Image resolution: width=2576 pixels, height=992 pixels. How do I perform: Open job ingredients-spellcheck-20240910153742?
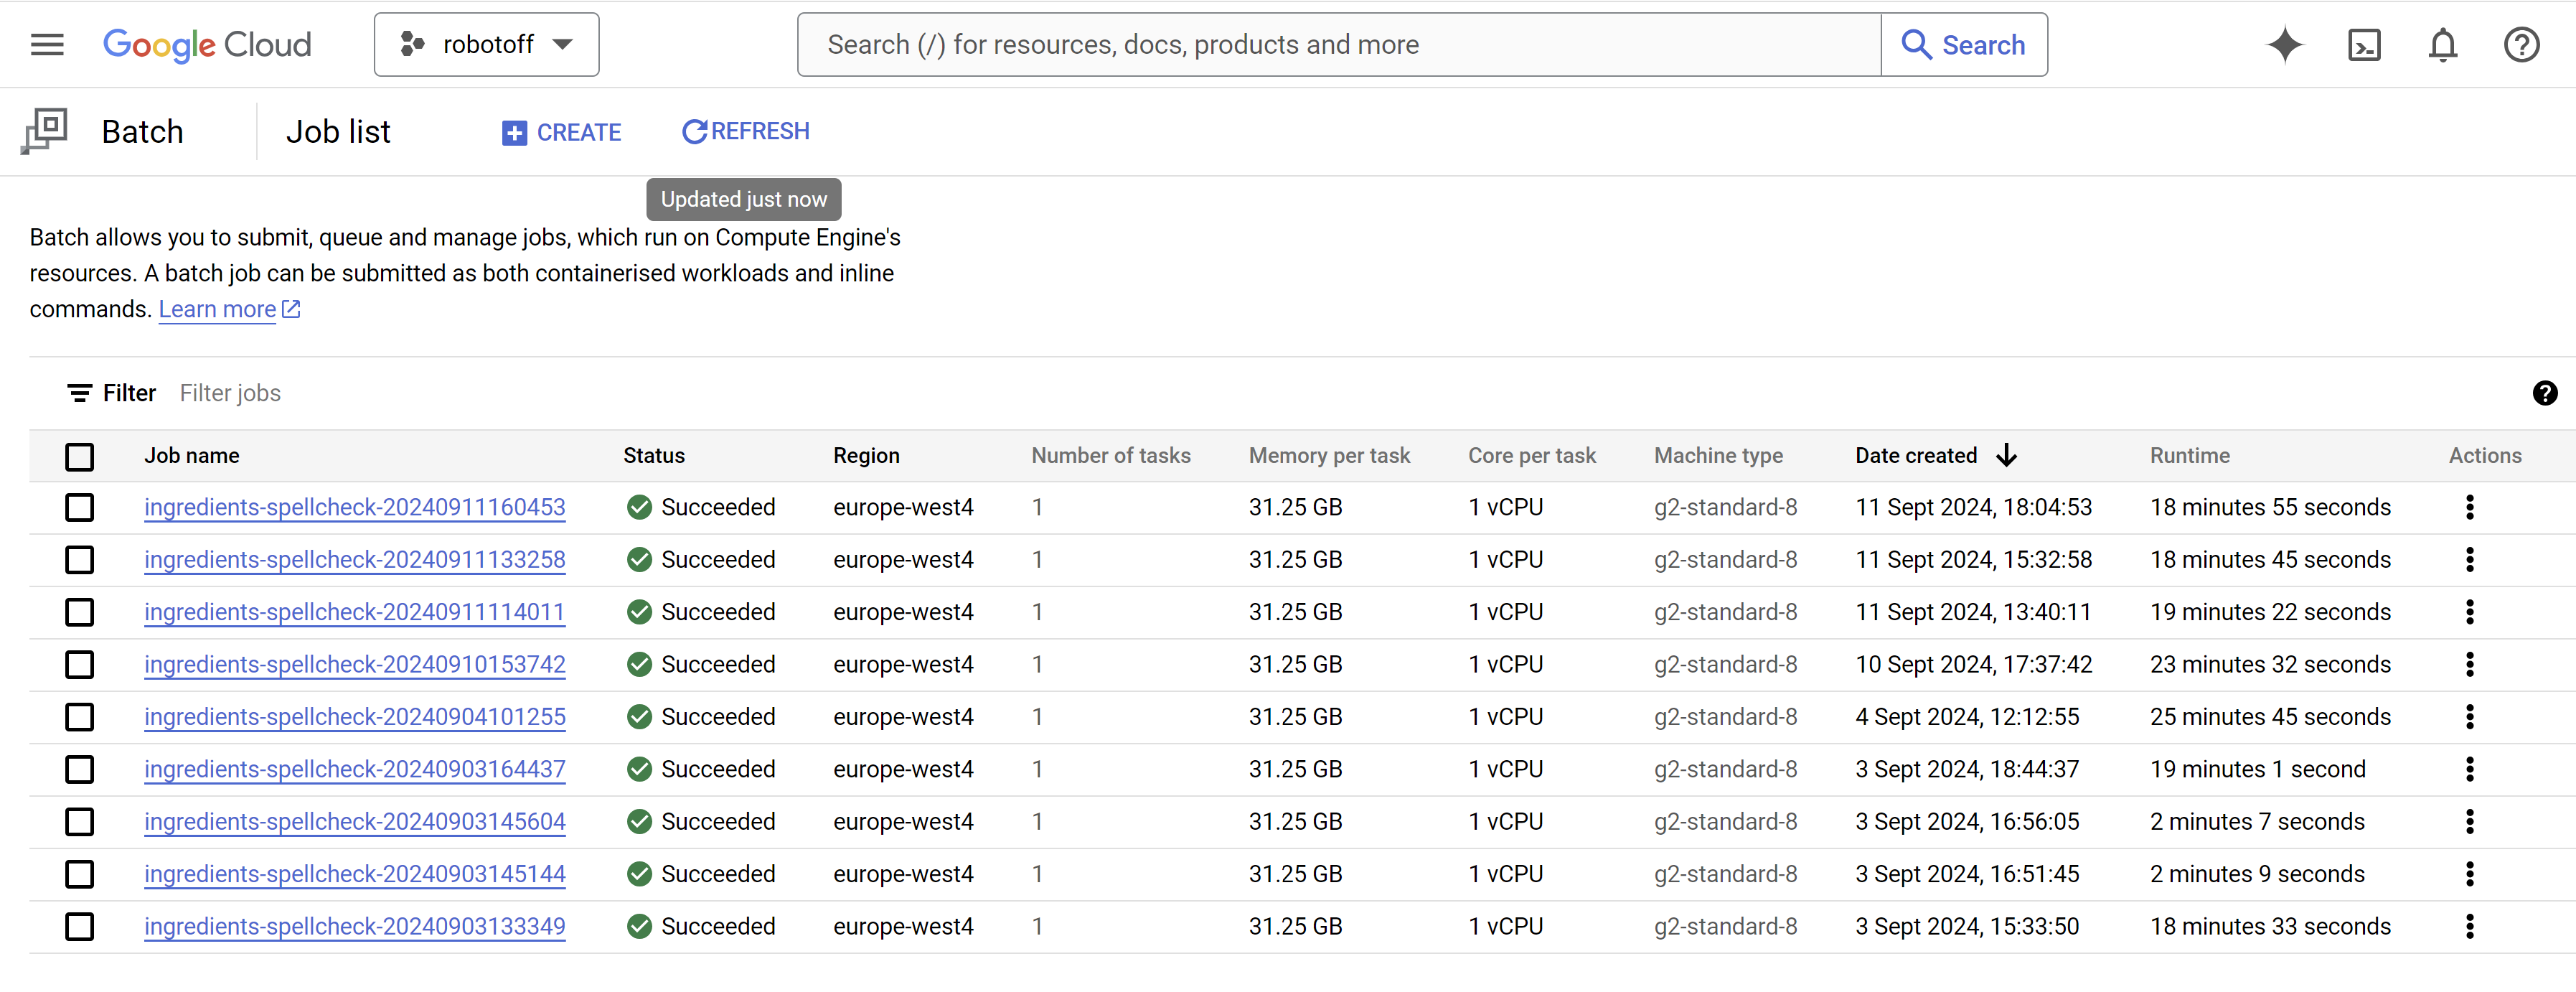coord(354,665)
